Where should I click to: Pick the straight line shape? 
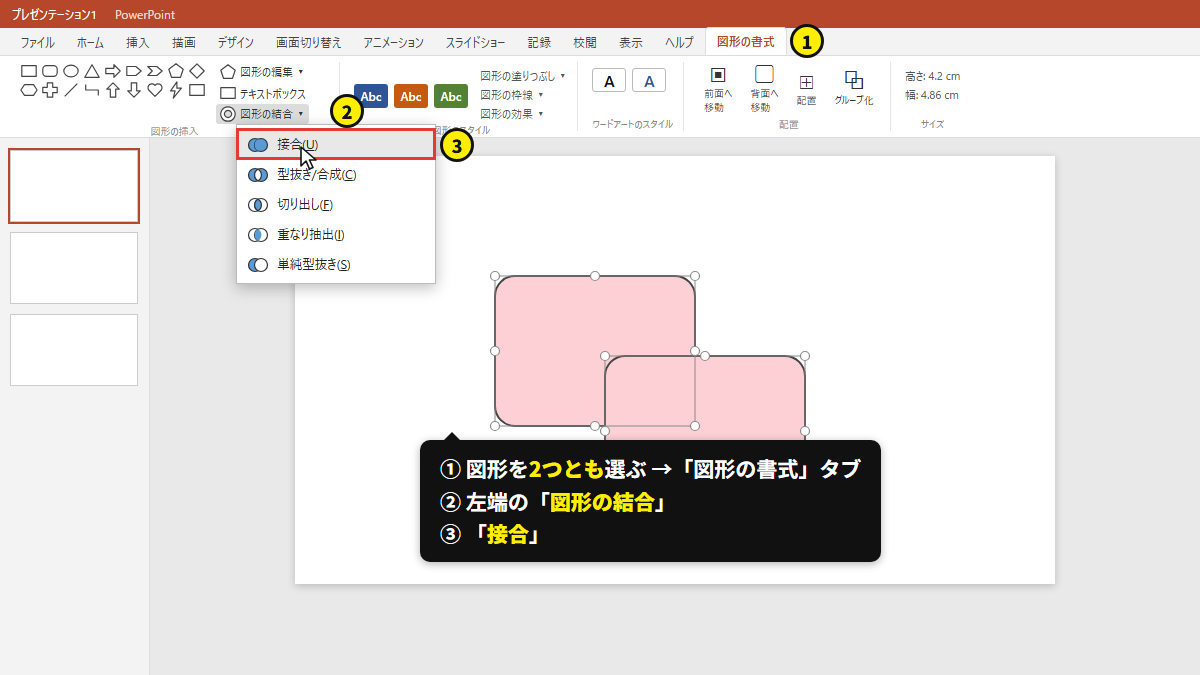71,90
